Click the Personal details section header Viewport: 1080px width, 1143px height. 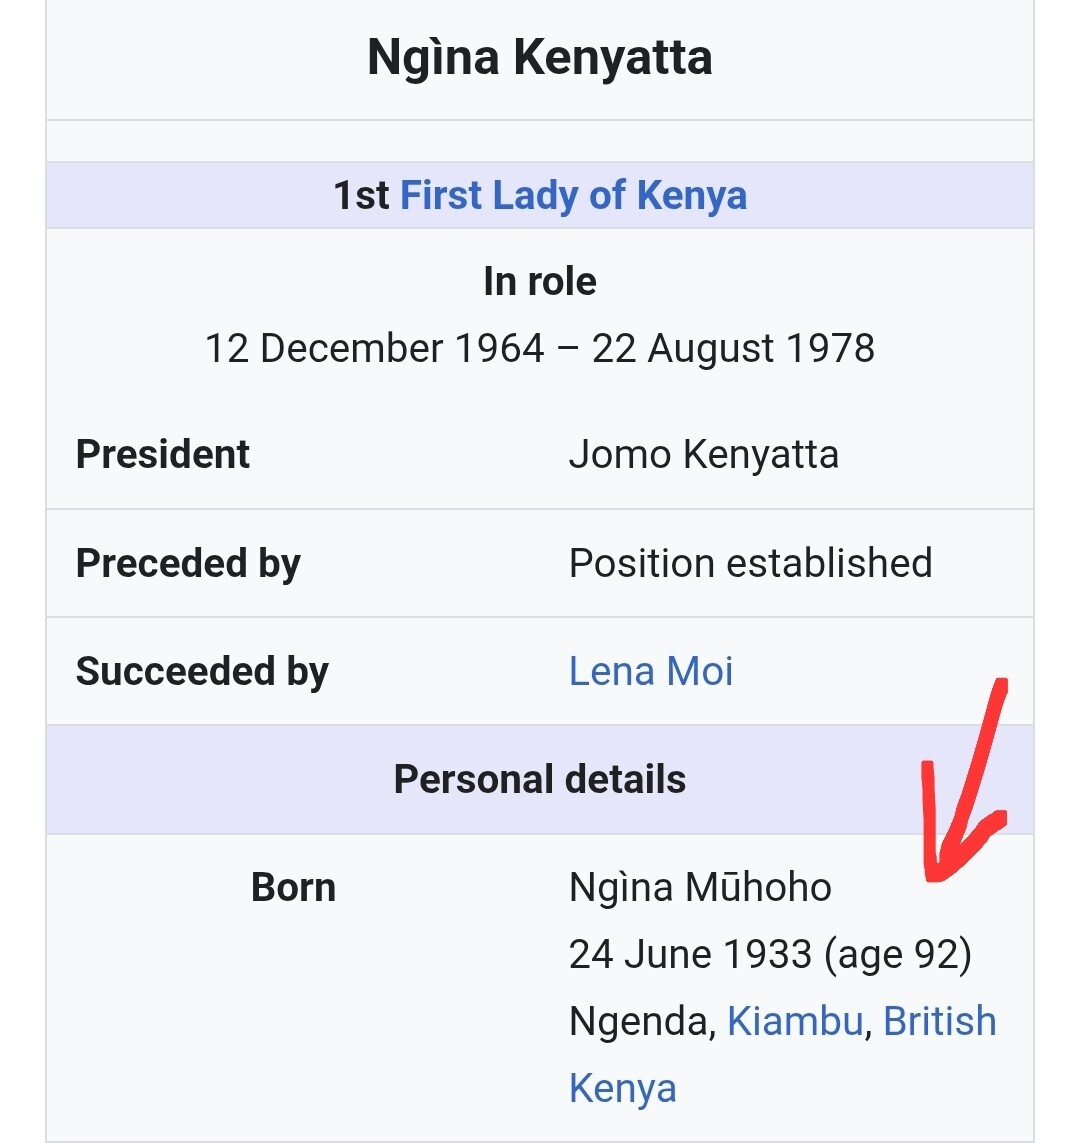[540, 779]
